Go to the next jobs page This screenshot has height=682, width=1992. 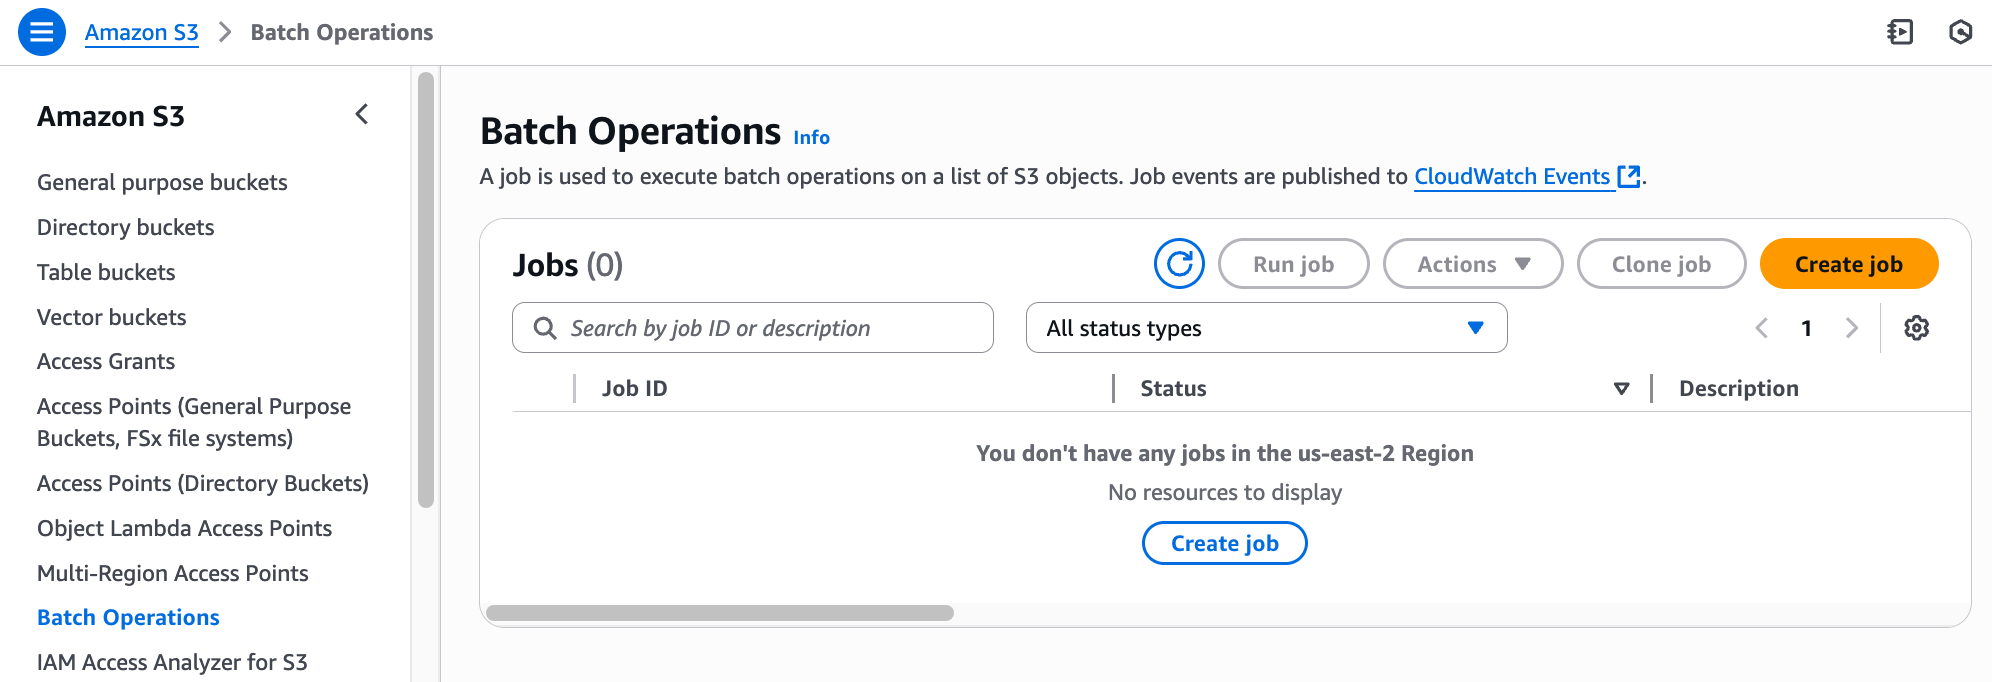coord(1851,328)
